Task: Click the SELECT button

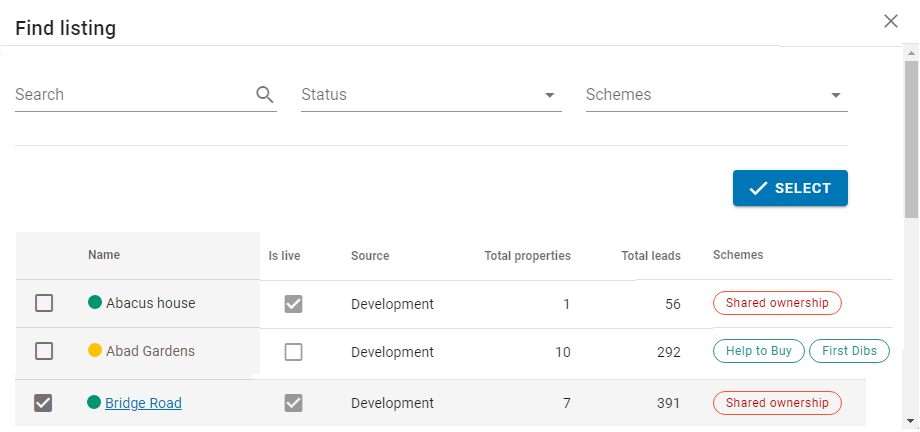Action: (x=790, y=188)
